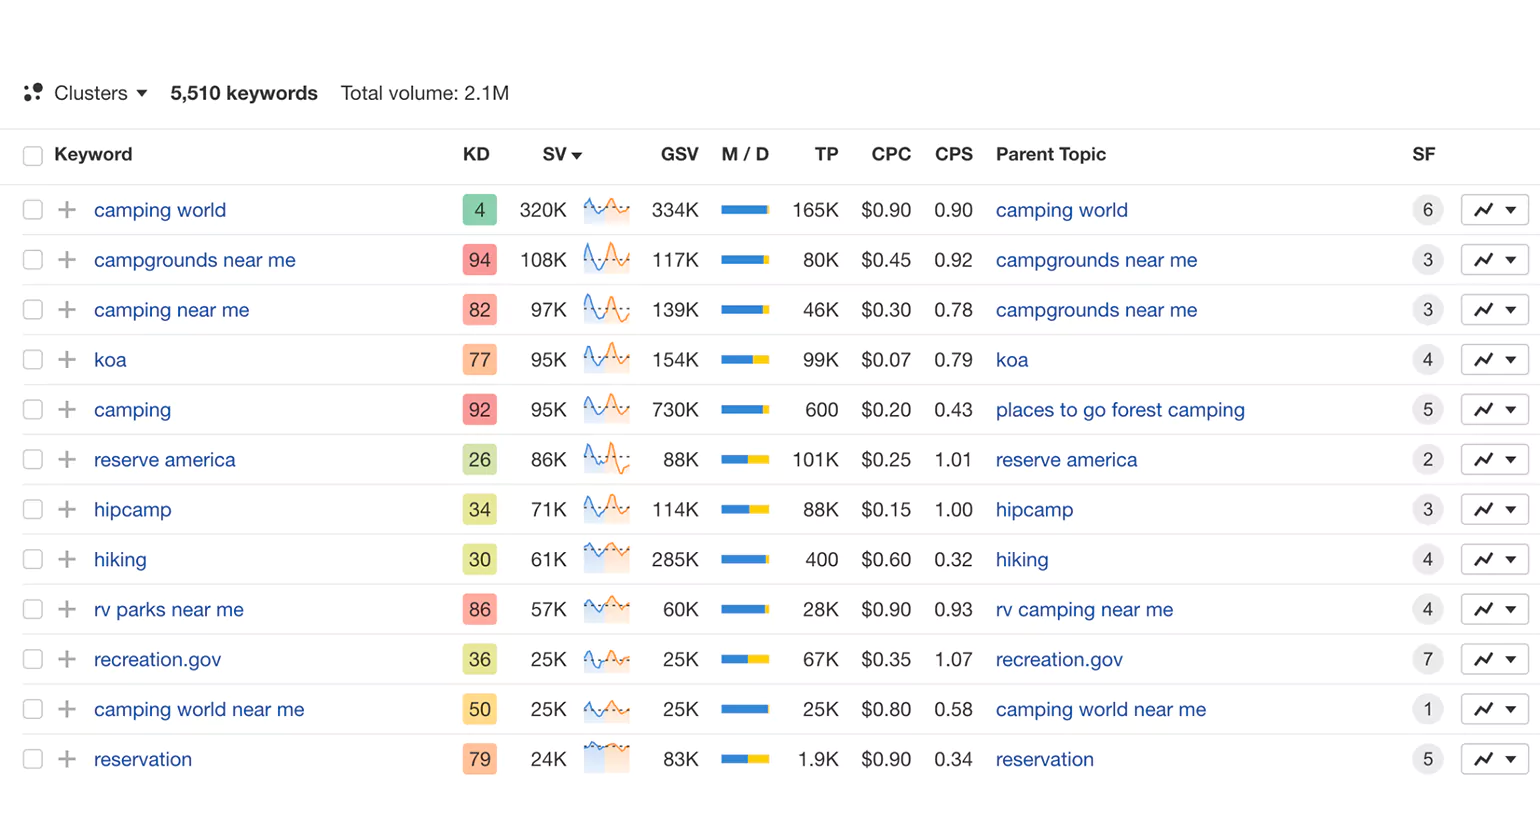This screenshot has height=840, width=1540.
Task: Click the Clusters dots icon
Action: pos(33,92)
